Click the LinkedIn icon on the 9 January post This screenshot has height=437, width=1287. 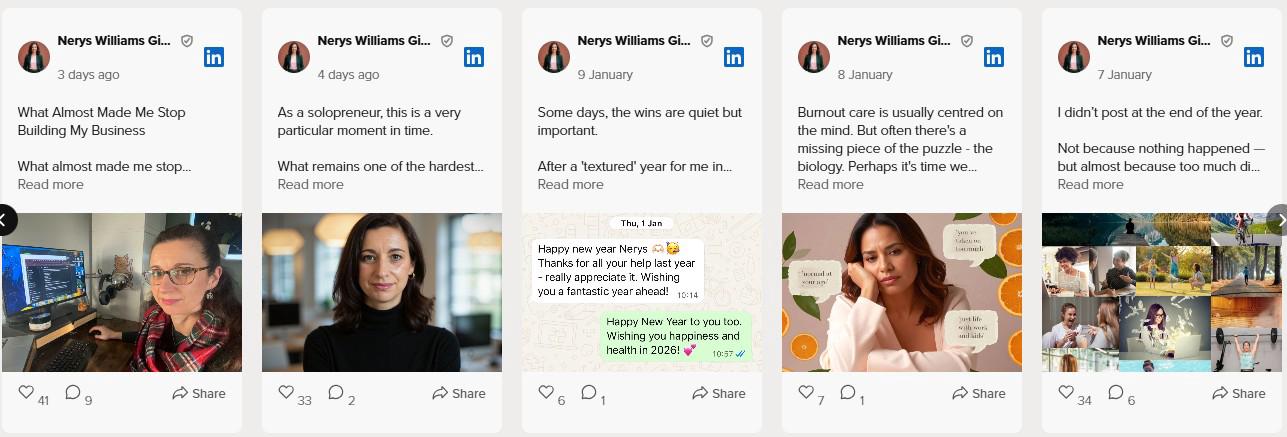(x=734, y=57)
